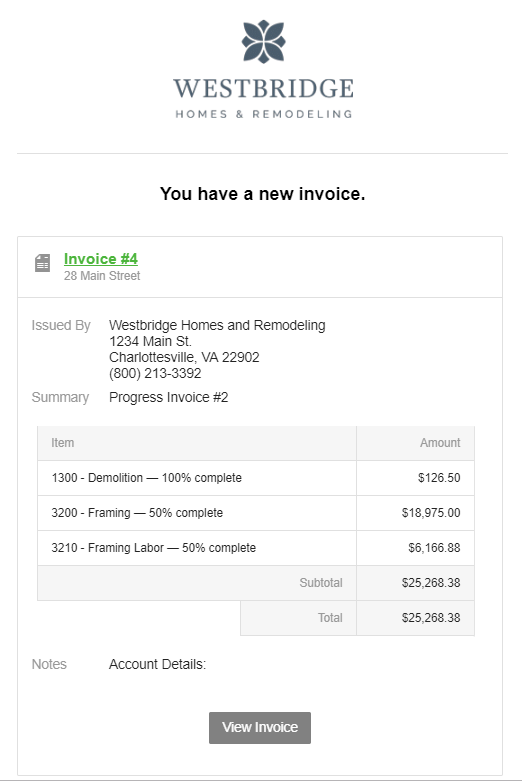Click the WESTBRIDGE company name text
This screenshot has width=522, height=781.
[x=263, y=88]
